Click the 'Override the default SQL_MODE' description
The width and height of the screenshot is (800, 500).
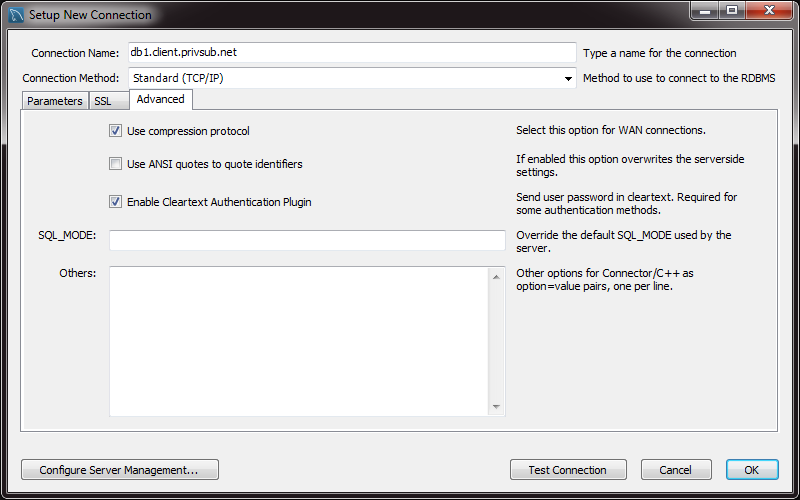tap(623, 241)
